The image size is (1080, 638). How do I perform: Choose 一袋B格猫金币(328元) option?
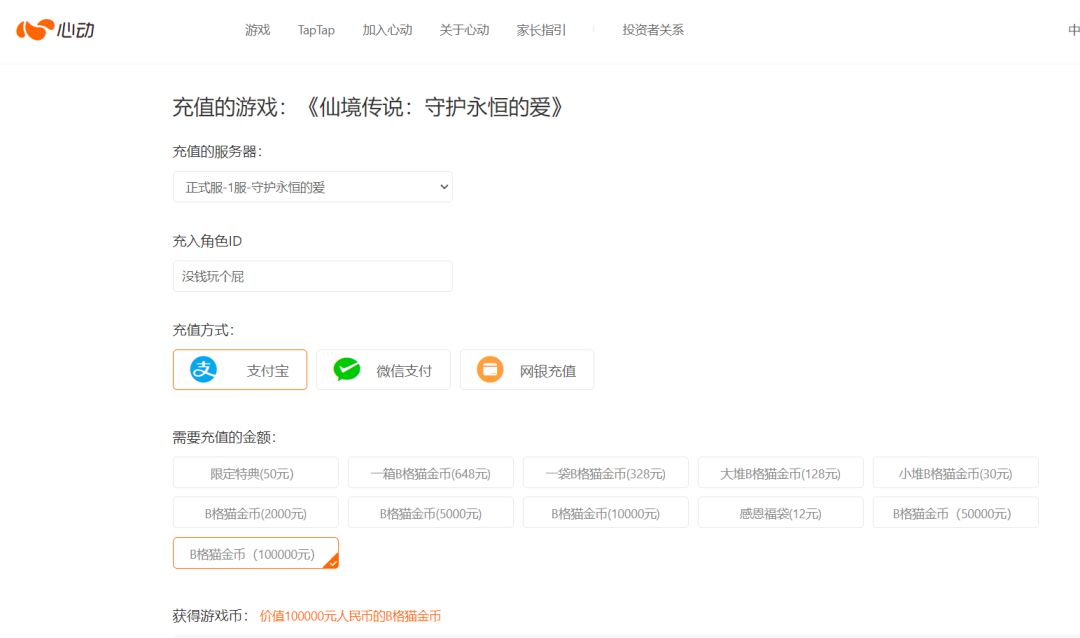coord(605,473)
